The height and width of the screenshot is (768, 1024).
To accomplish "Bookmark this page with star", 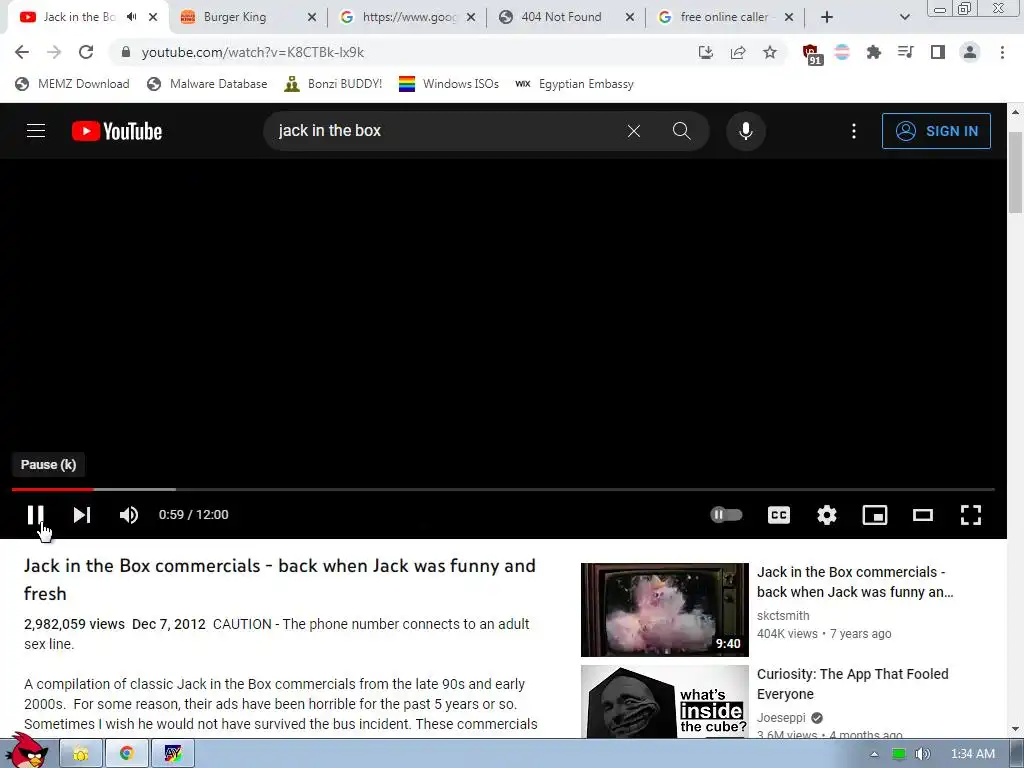I will click(770, 52).
